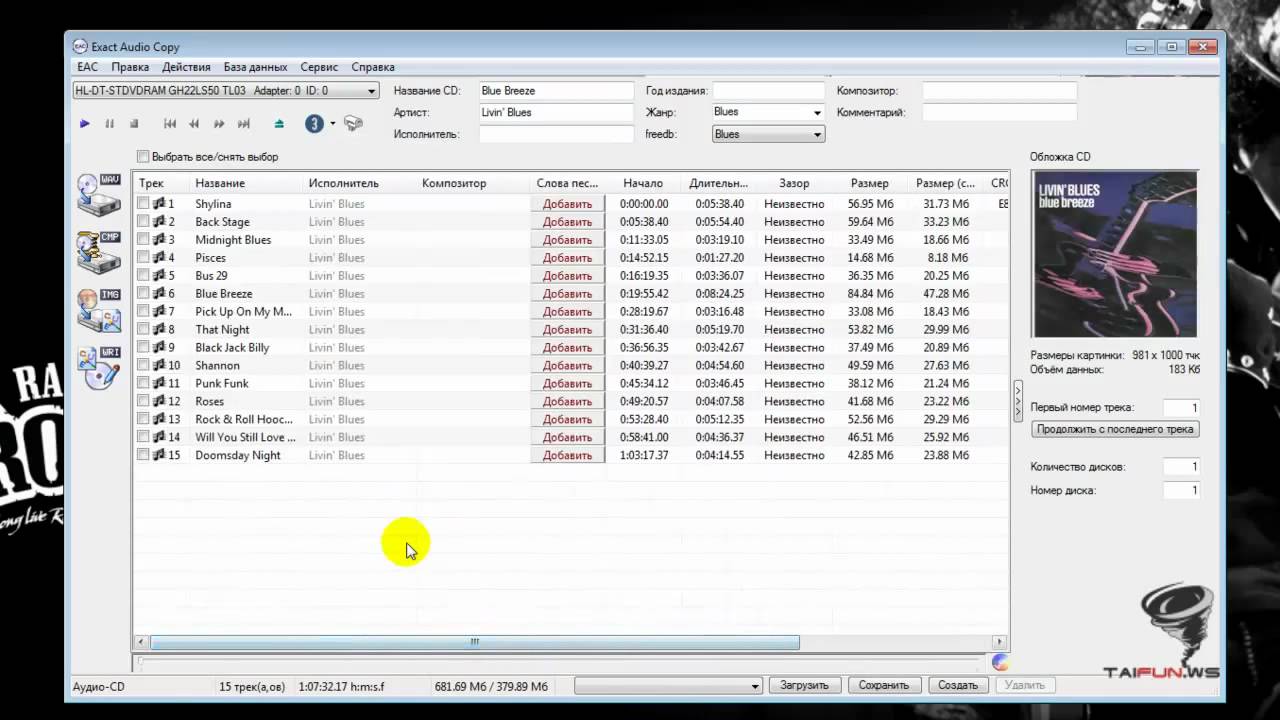This screenshot has width=1280, height=720.
Task: Click Добавить for track Shylina
Action: point(567,204)
